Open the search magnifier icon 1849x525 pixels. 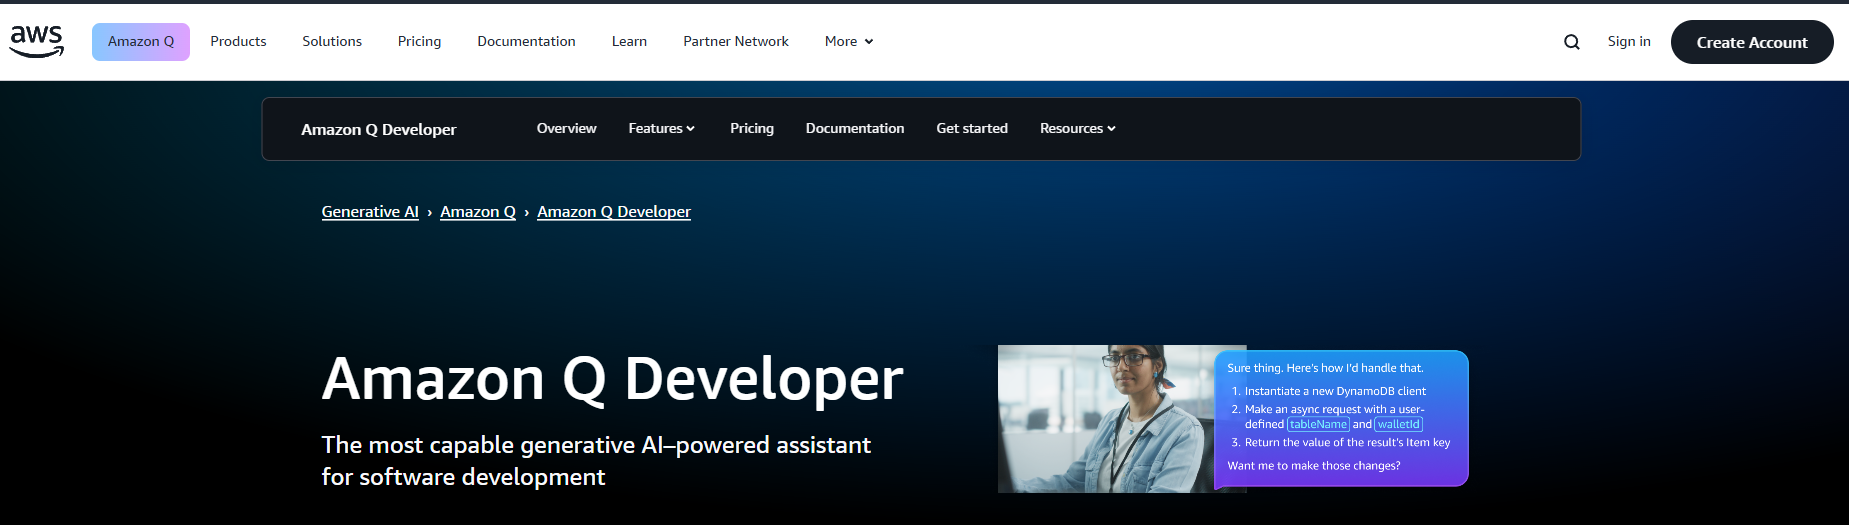(1572, 42)
